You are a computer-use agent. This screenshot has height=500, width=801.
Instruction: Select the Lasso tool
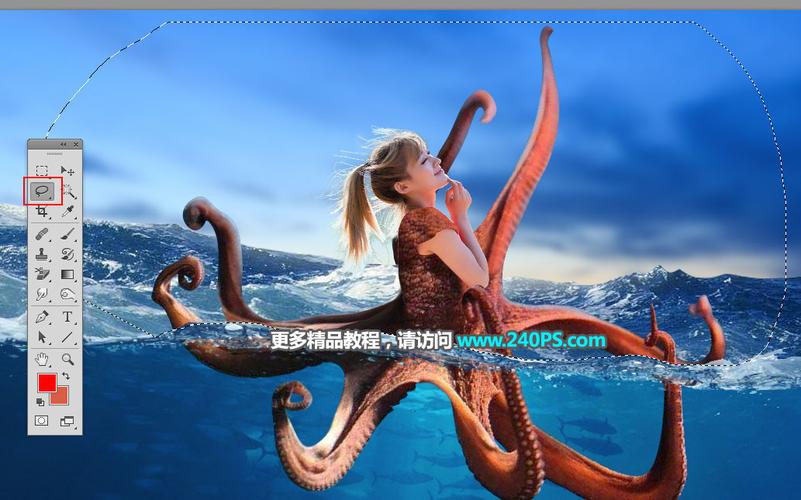[x=42, y=192]
